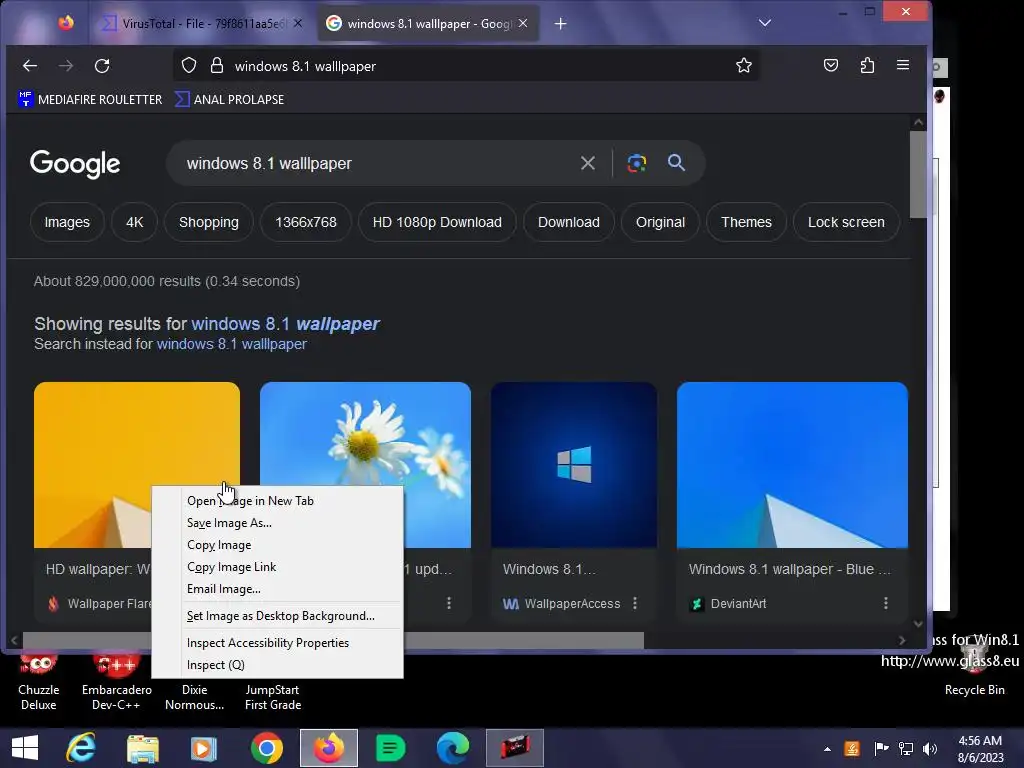Open the Windows Start button
This screenshot has height=768, width=1024.
(x=25, y=748)
